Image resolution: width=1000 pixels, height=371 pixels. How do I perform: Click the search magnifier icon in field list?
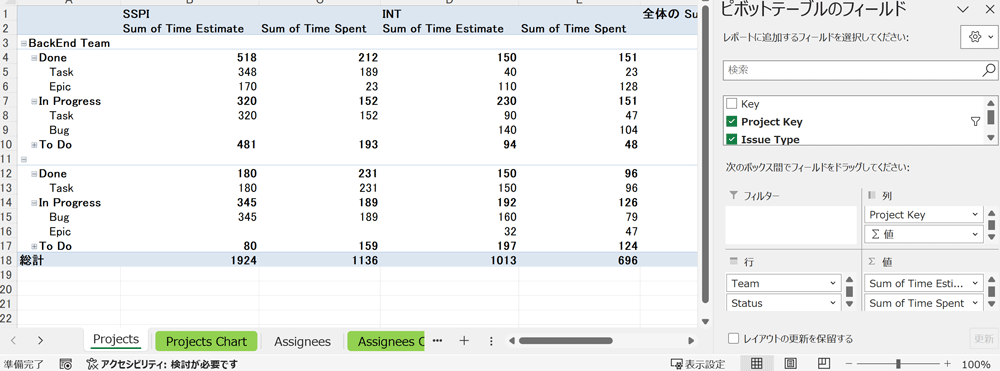989,69
